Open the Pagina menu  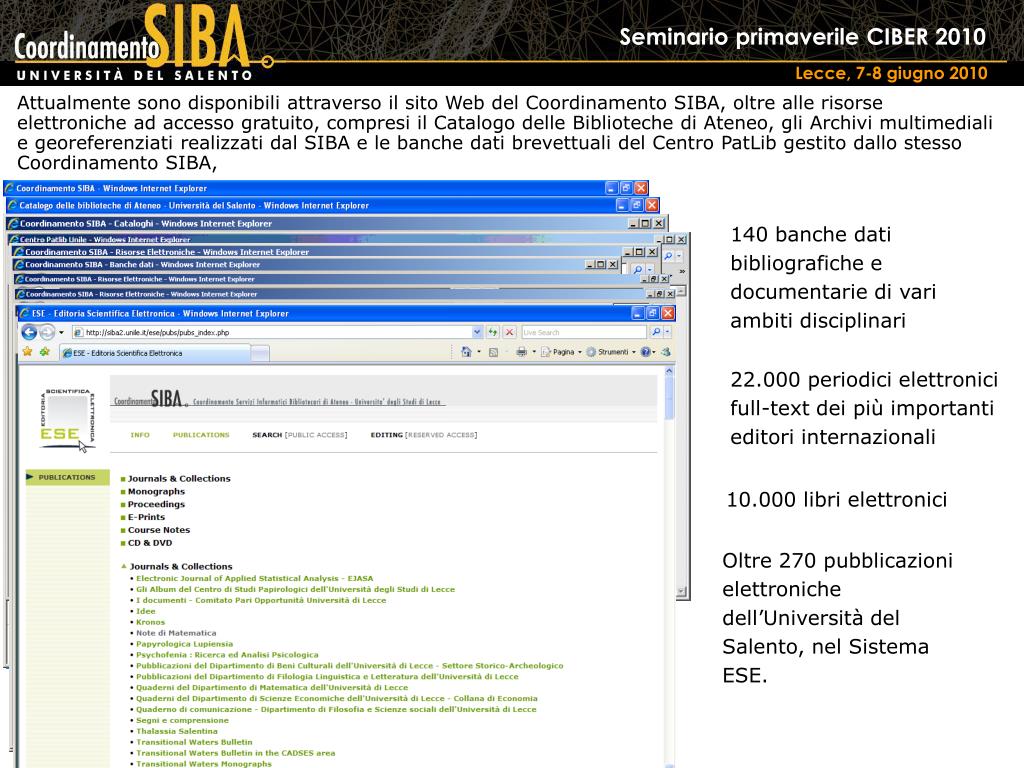point(562,352)
